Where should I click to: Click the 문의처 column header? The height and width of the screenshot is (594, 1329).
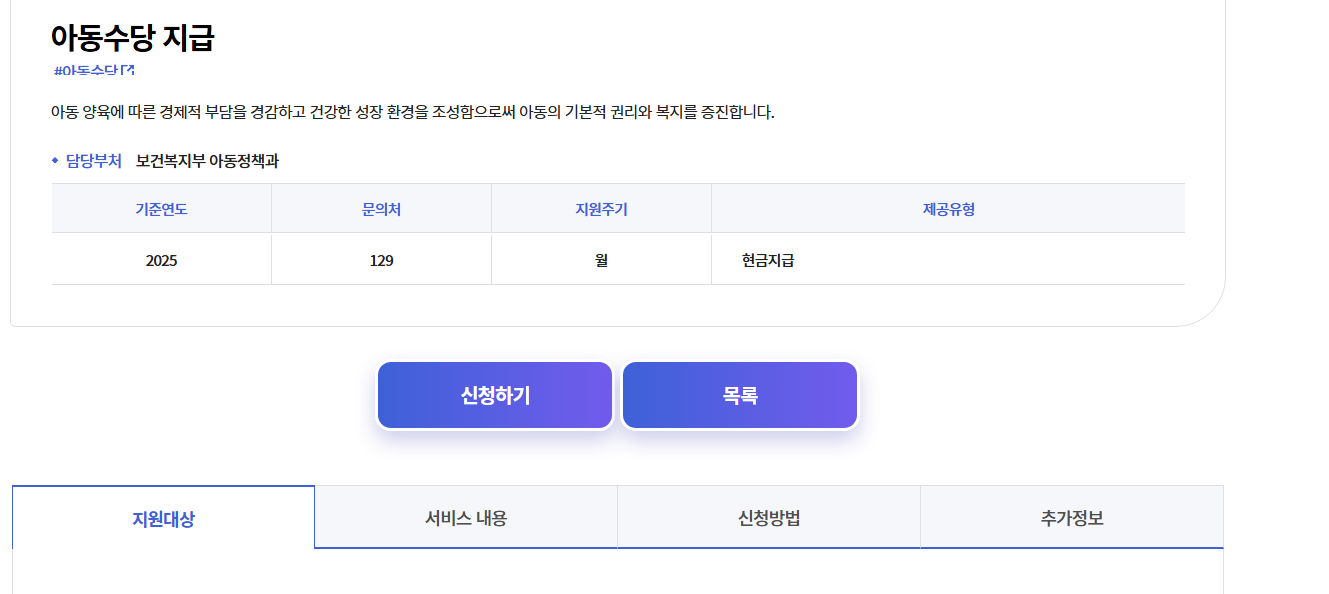click(381, 207)
